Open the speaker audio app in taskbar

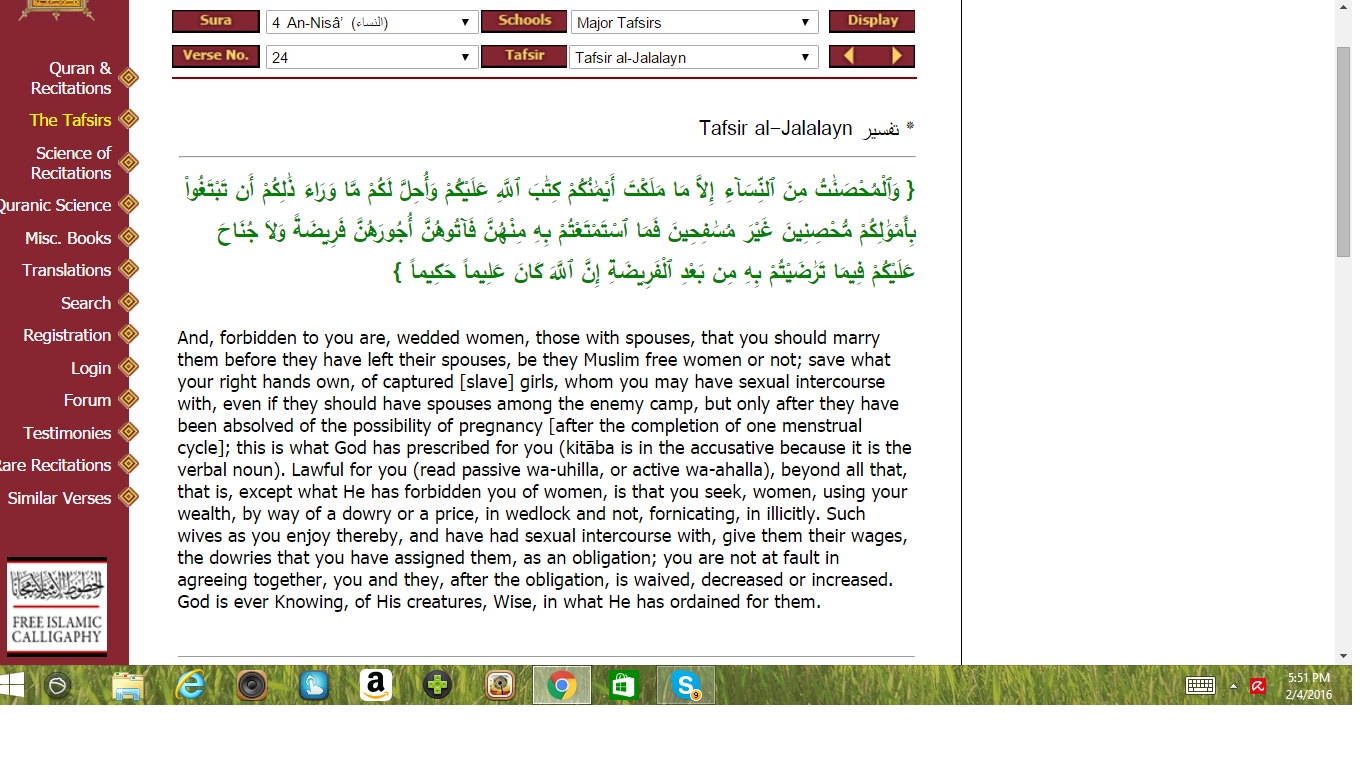click(252, 686)
